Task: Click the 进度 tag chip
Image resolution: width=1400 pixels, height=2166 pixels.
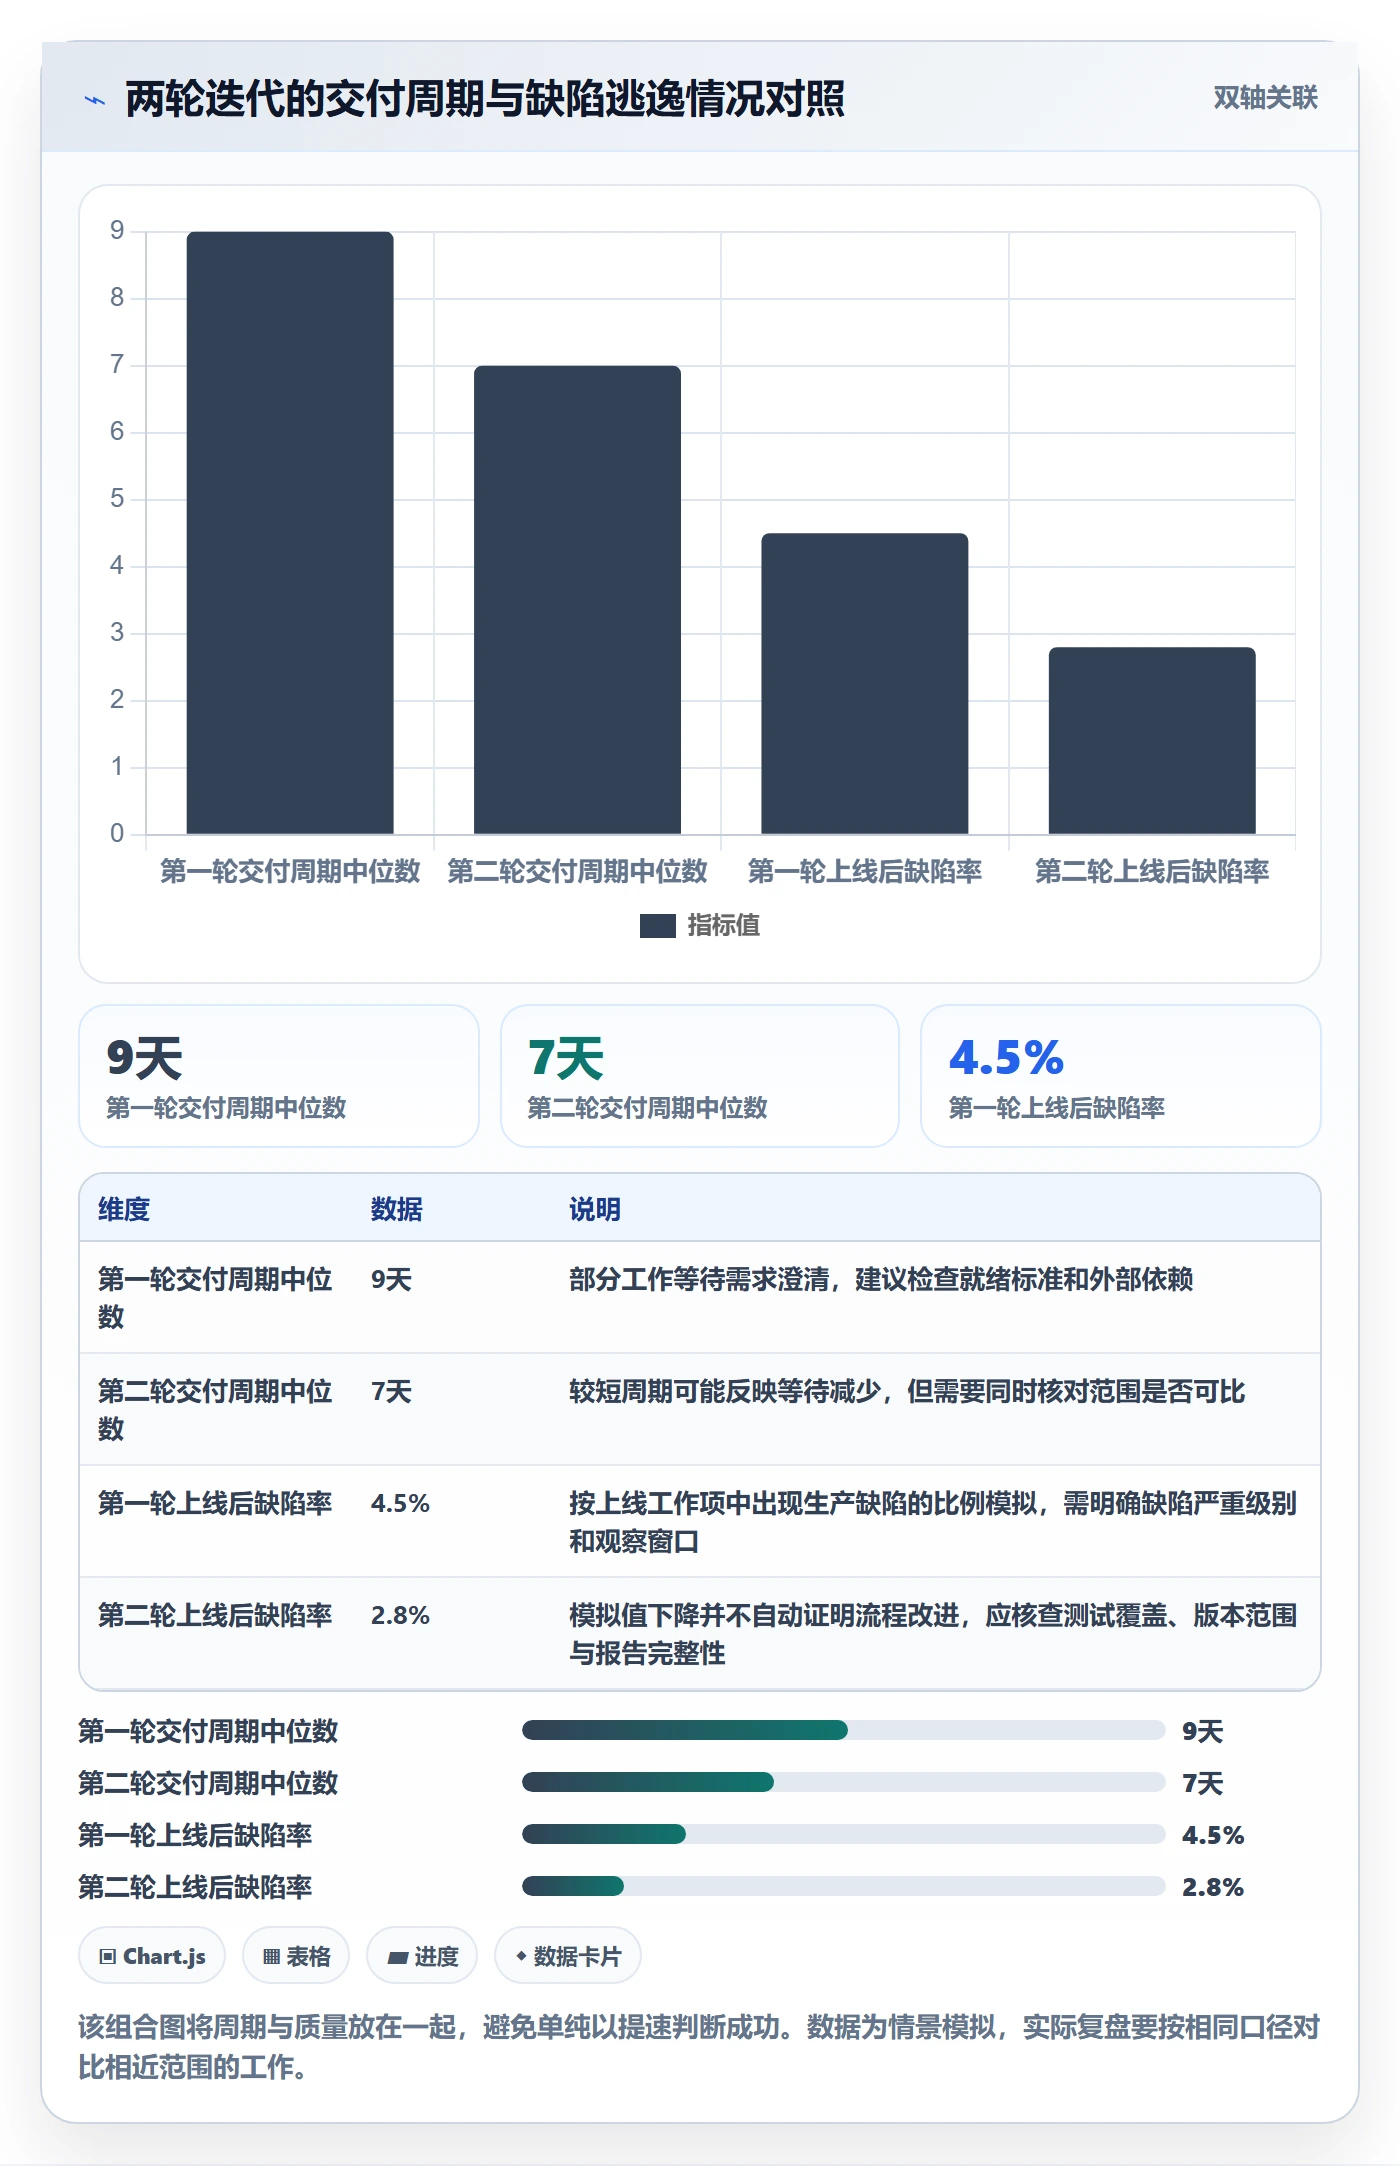Action: 422,1955
